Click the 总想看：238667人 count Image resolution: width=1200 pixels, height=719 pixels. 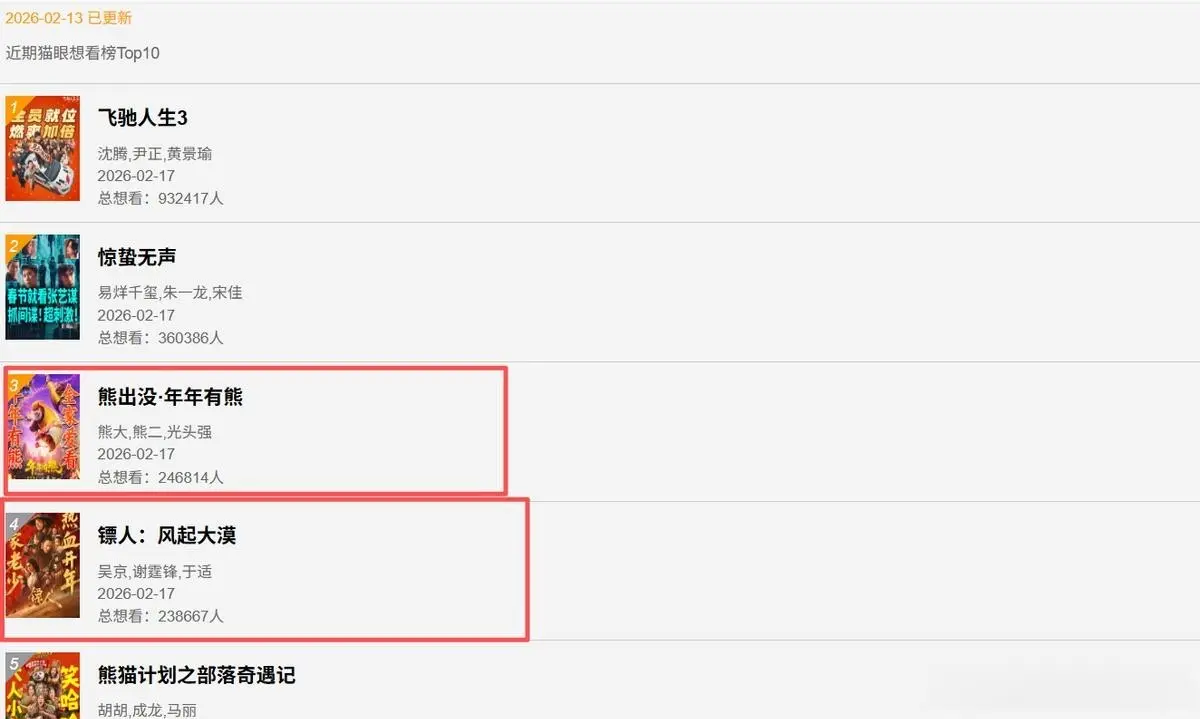[x=161, y=616]
